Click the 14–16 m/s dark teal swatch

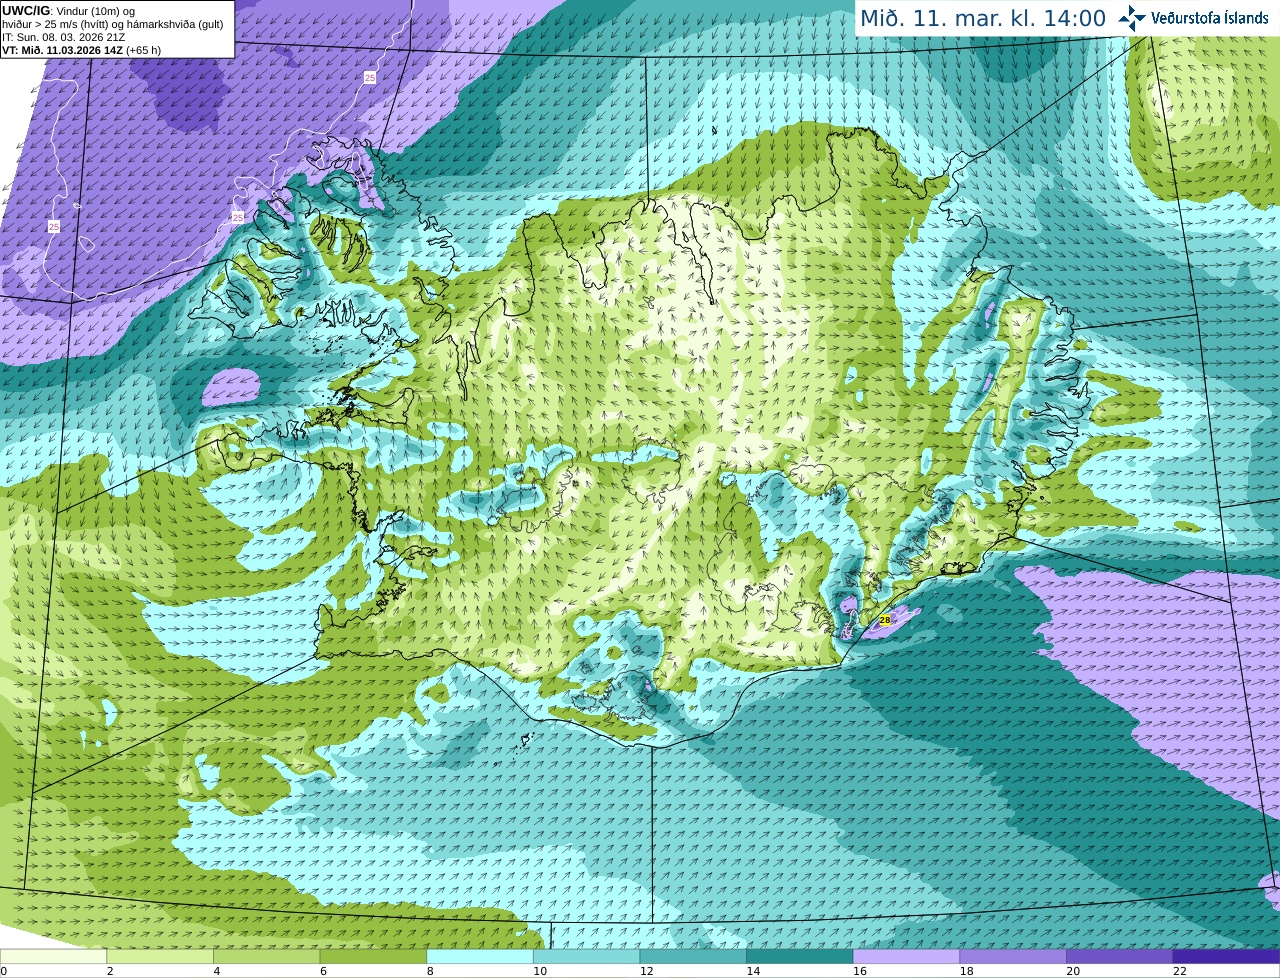click(800, 956)
